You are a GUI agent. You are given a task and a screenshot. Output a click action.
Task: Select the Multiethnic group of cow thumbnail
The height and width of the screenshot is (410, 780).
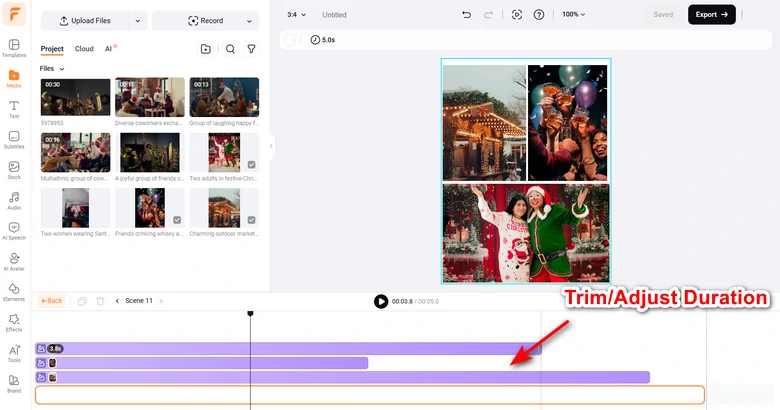[x=76, y=153]
